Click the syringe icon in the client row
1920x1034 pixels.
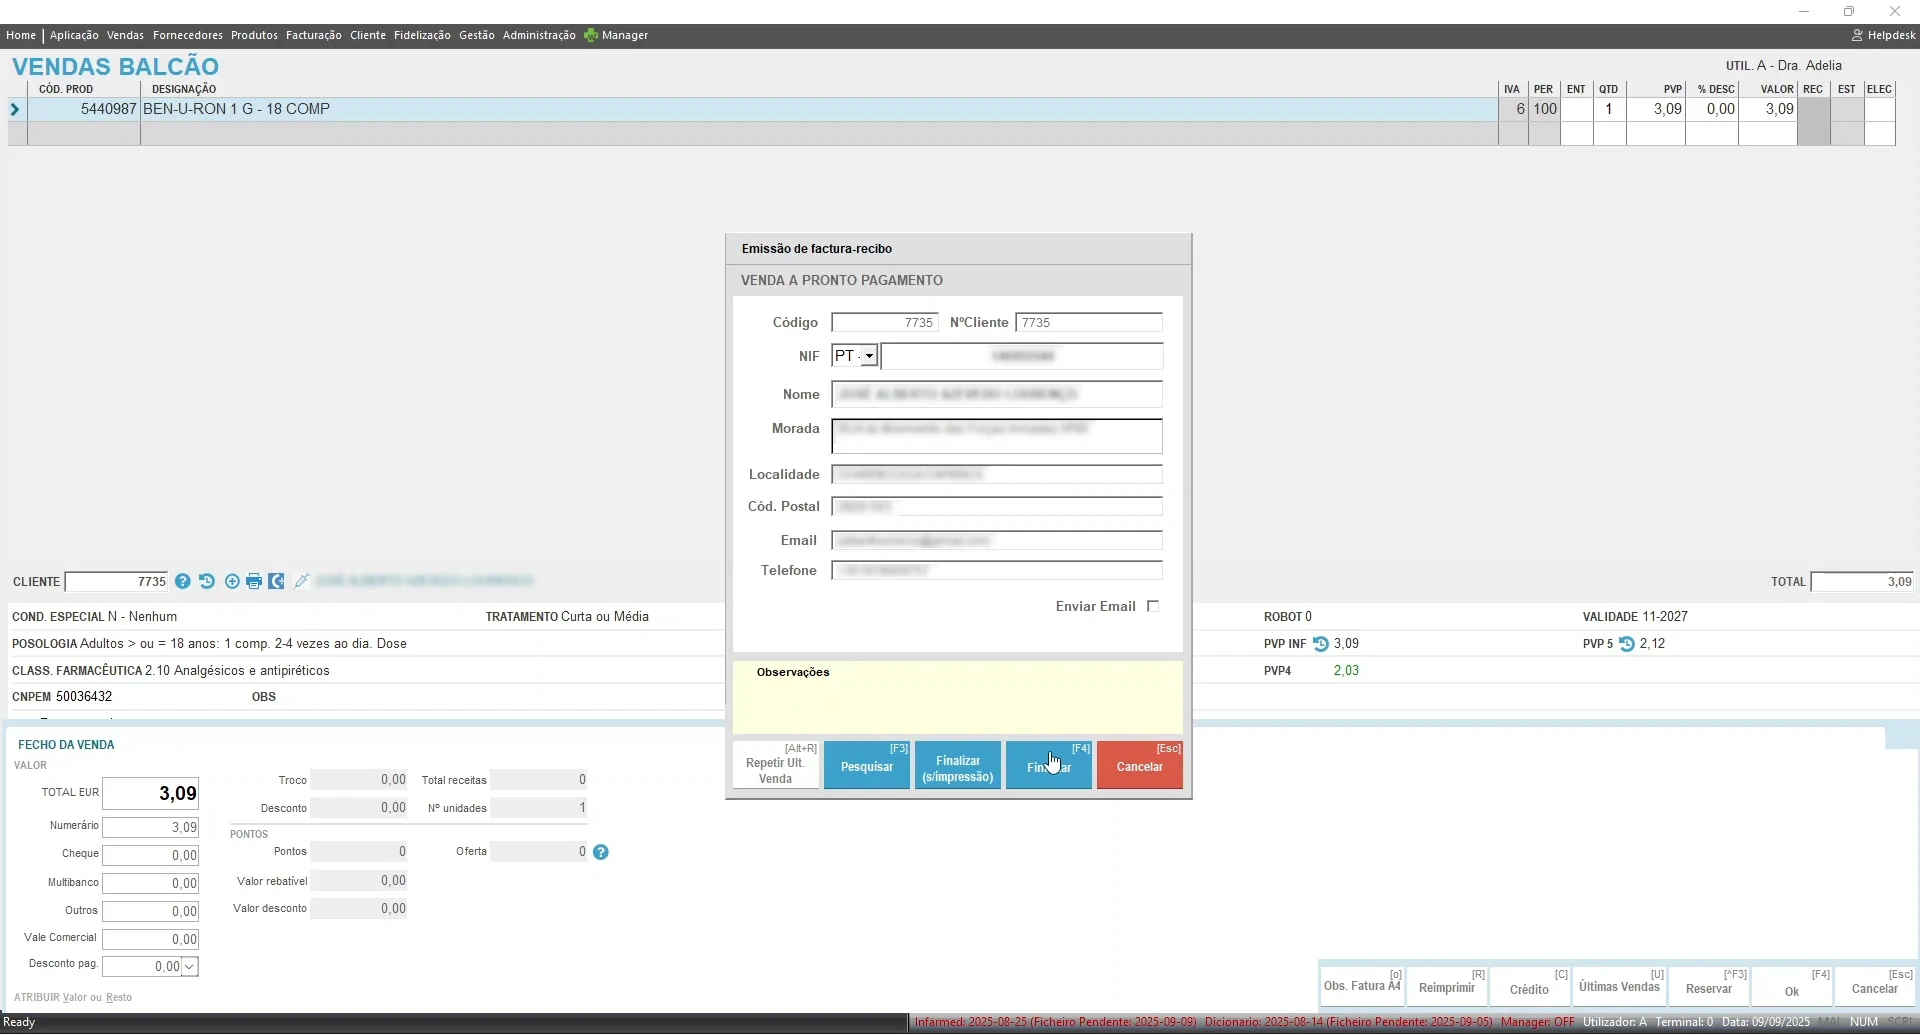[301, 581]
